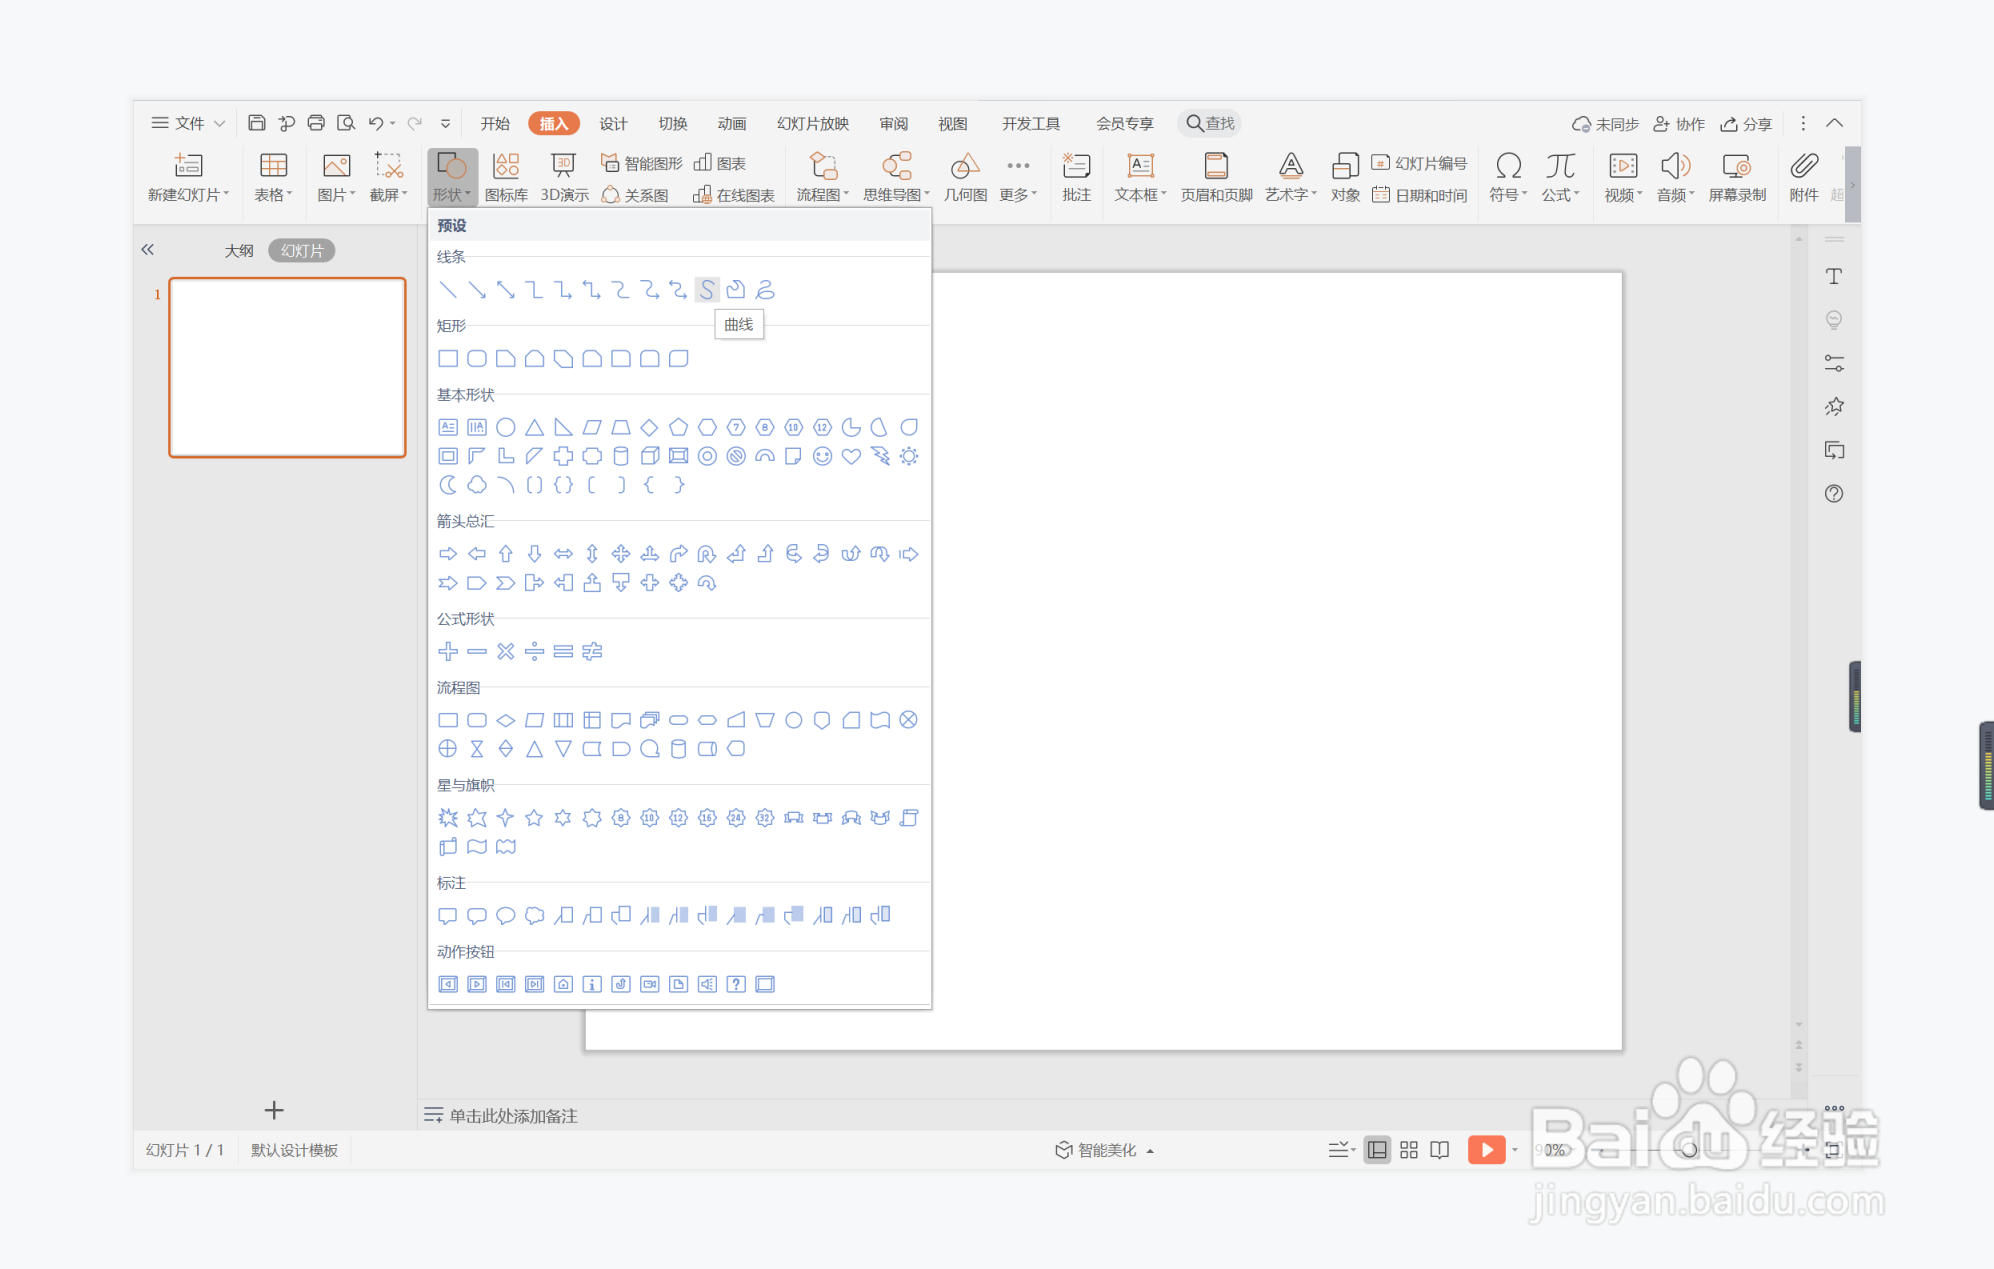The width and height of the screenshot is (1994, 1269).
Task: Start slideshow with orange play button
Action: 1486,1150
